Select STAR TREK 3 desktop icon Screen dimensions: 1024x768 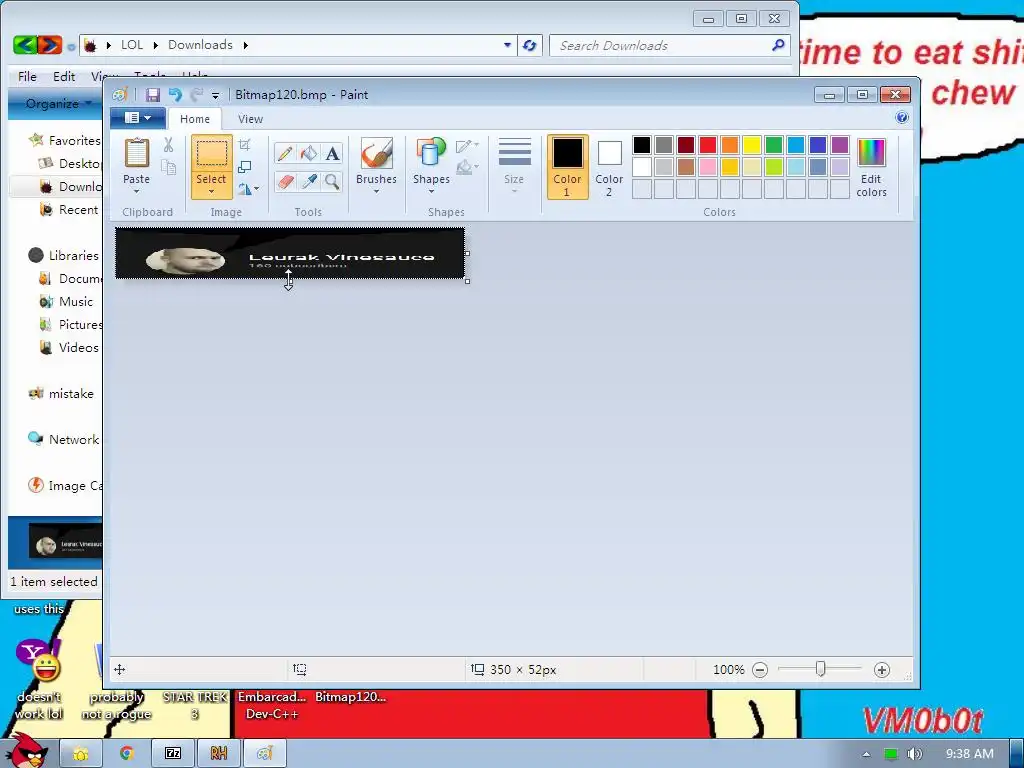click(x=195, y=705)
